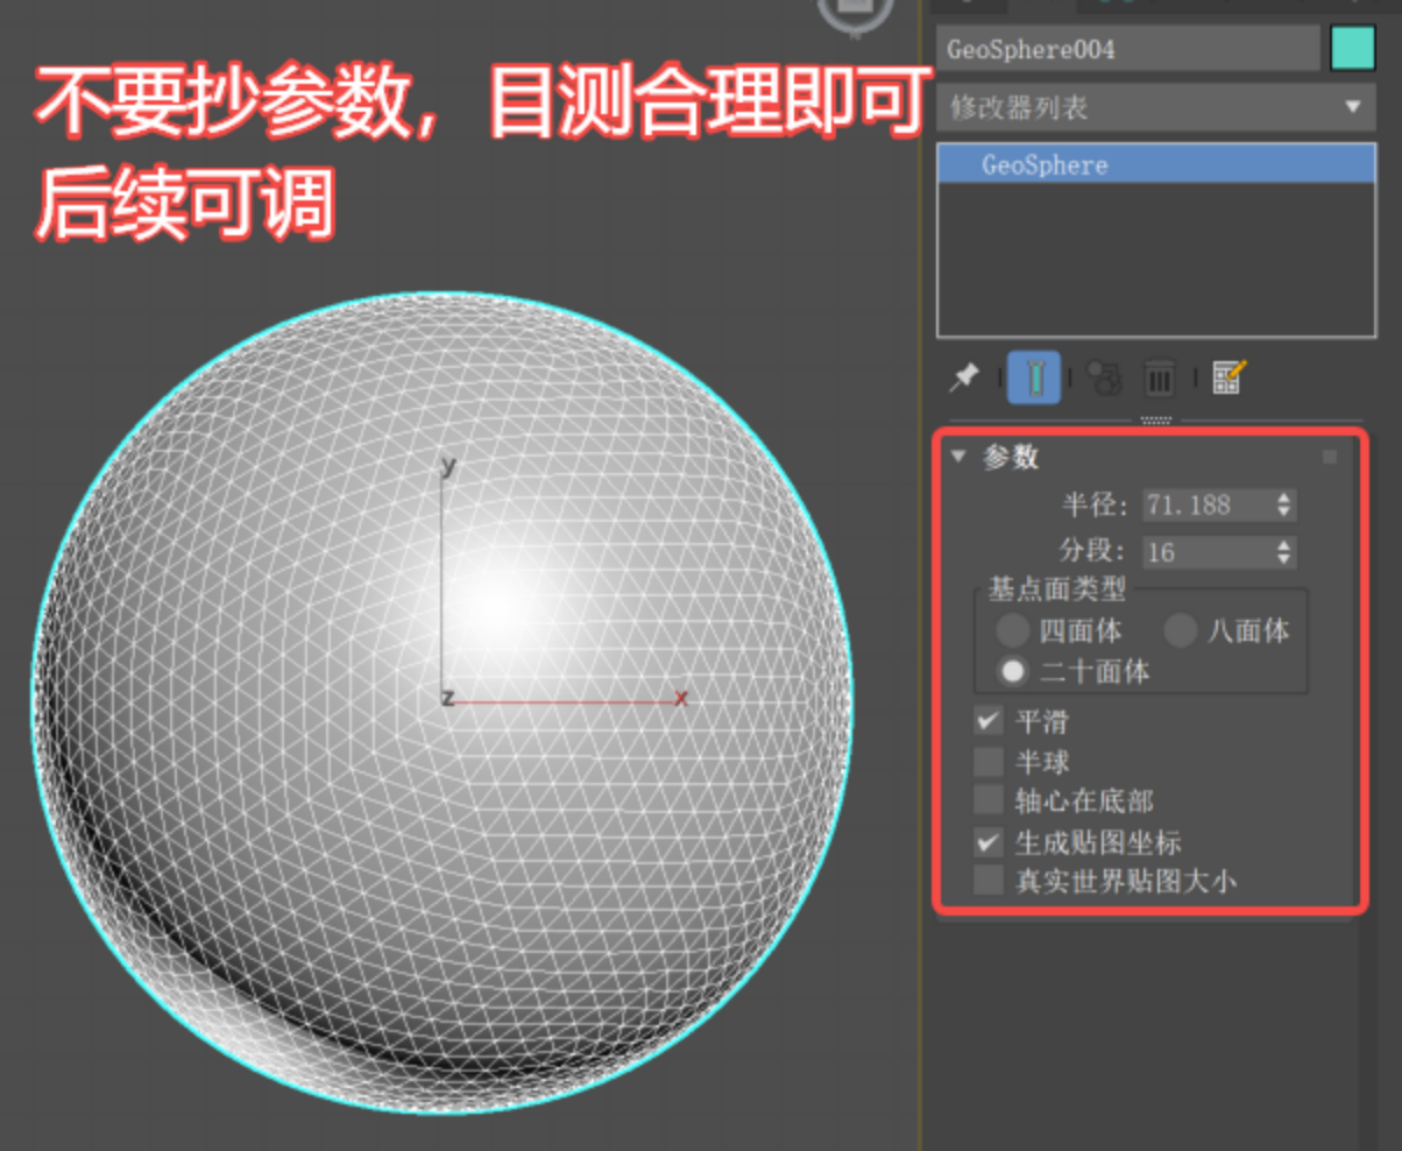The height and width of the screenshot is (1151, 1403).
Task: Disable the 生成贴图坐标 checkbox
Action: (989, 842)
